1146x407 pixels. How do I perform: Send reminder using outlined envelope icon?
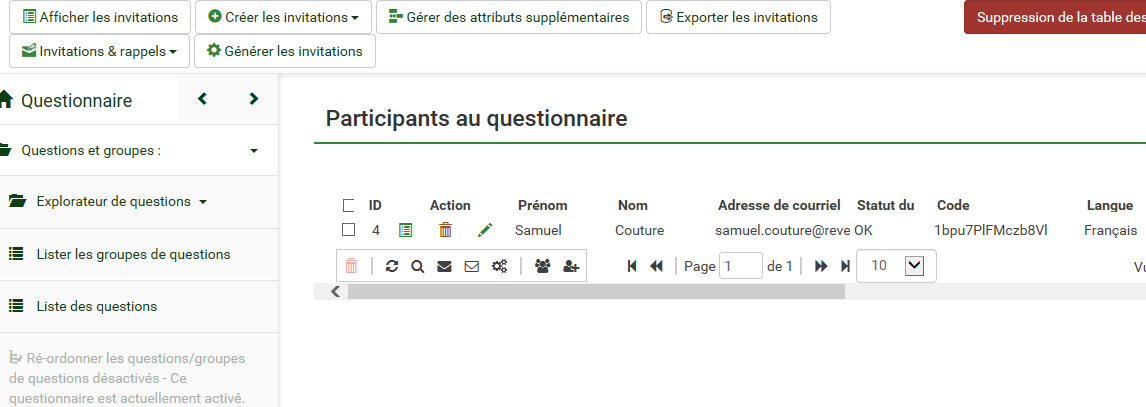tap(471, 267)
